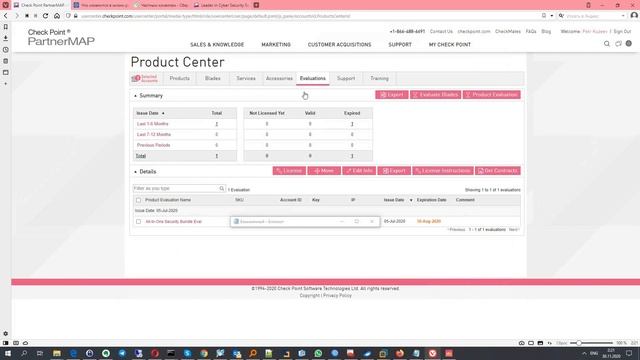Open the CUSTOMER ACQUISITIONS menu
The width and height of the screenshot is (640, 360).
coord(340,44)
